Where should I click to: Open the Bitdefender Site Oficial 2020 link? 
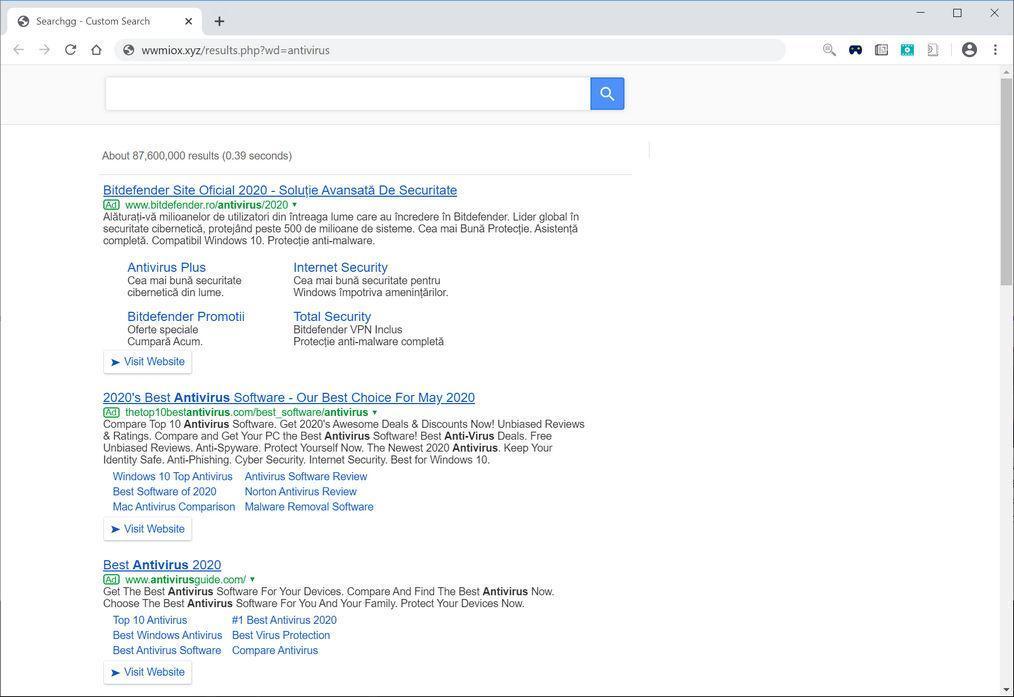[280, 190]
